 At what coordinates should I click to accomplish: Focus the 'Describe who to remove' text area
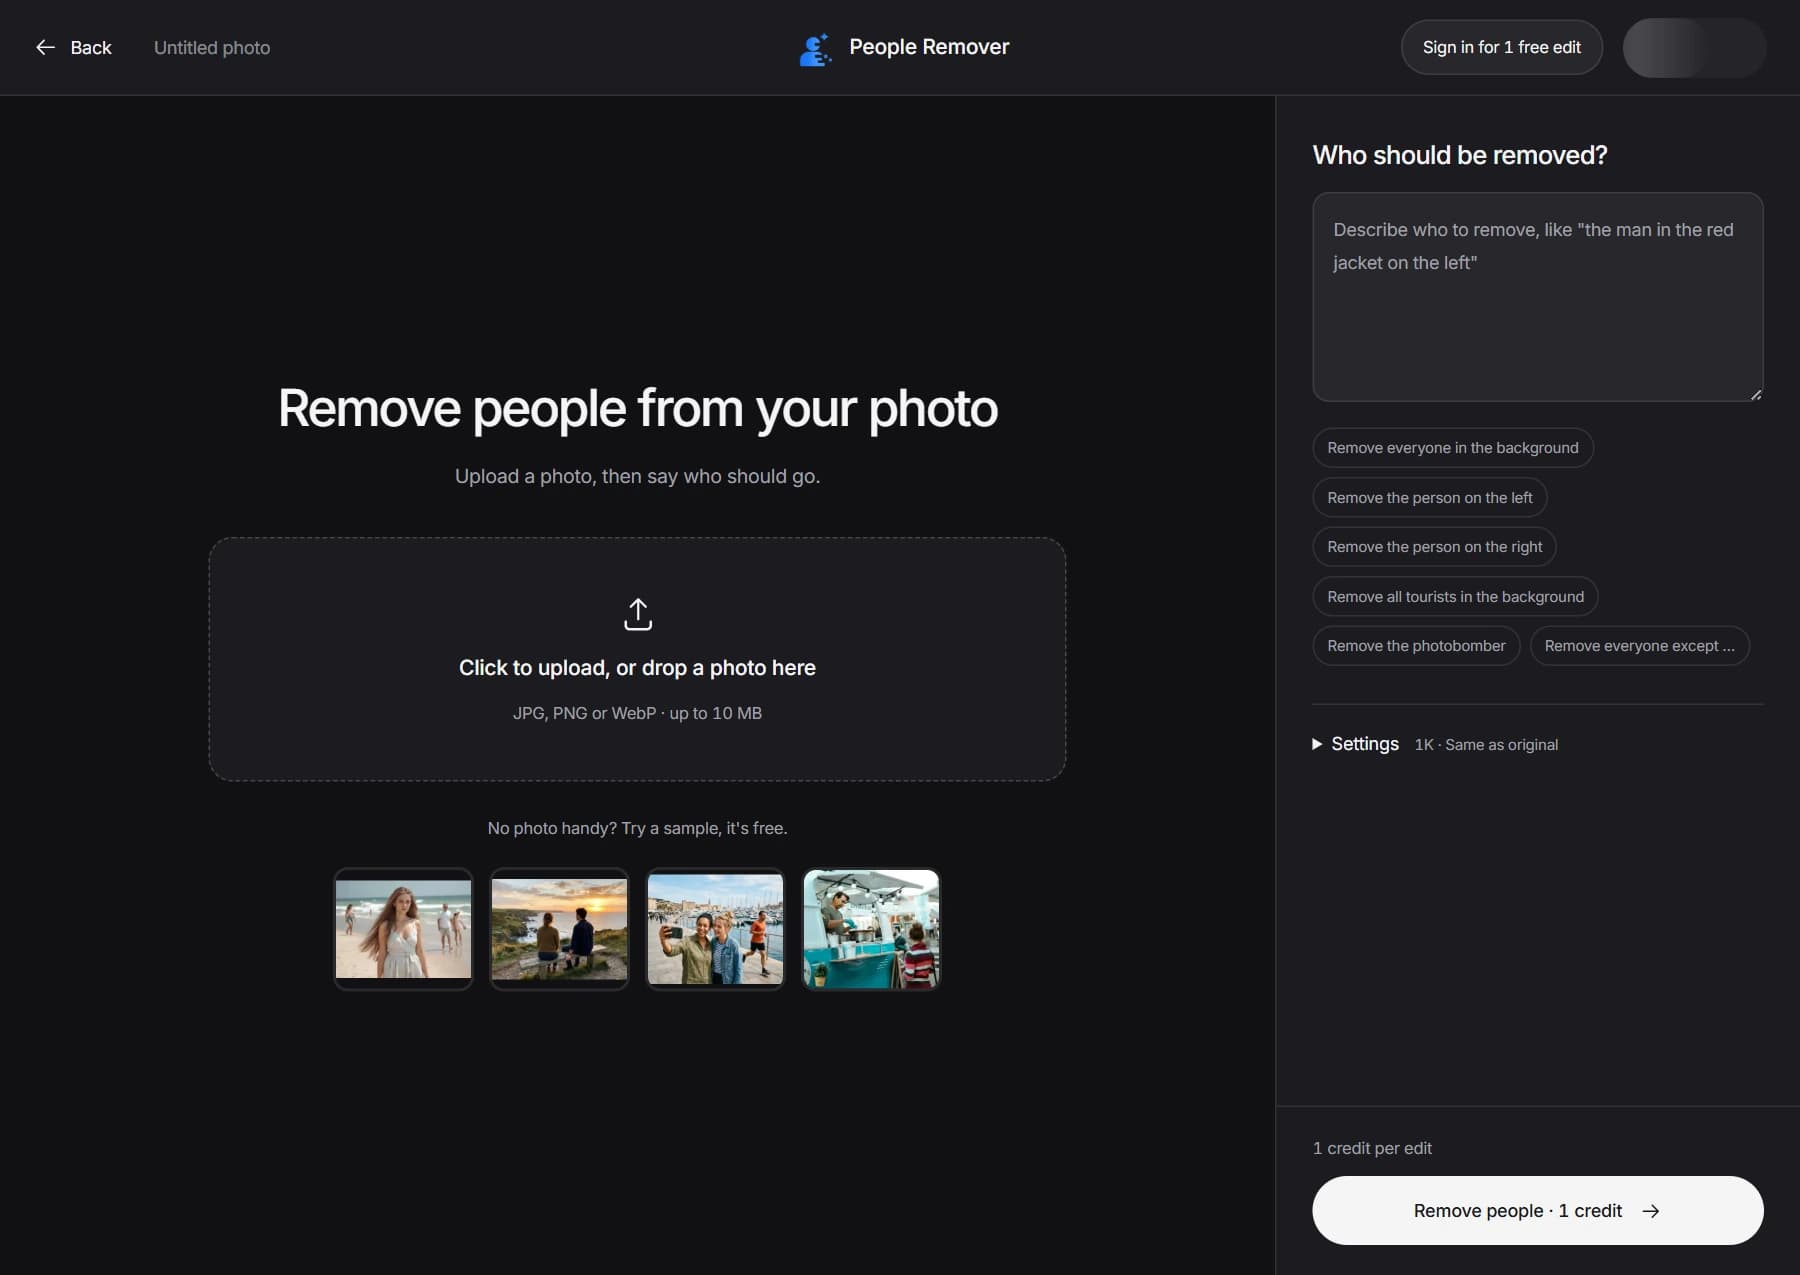(1537, 297)
